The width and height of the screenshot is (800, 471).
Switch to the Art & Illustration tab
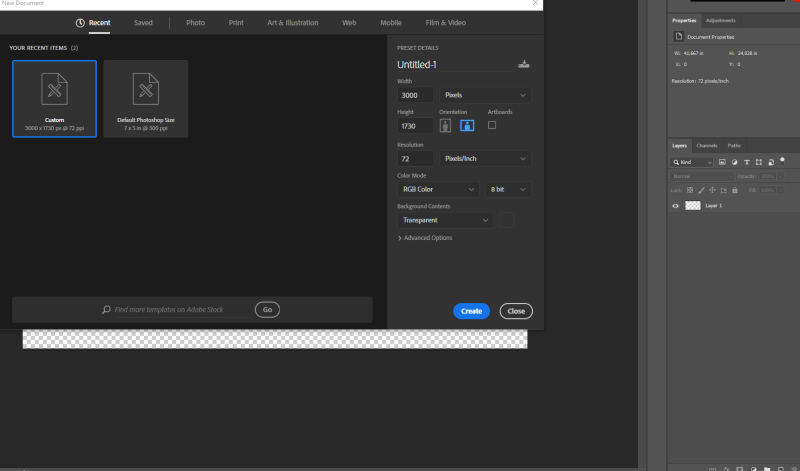292,22
